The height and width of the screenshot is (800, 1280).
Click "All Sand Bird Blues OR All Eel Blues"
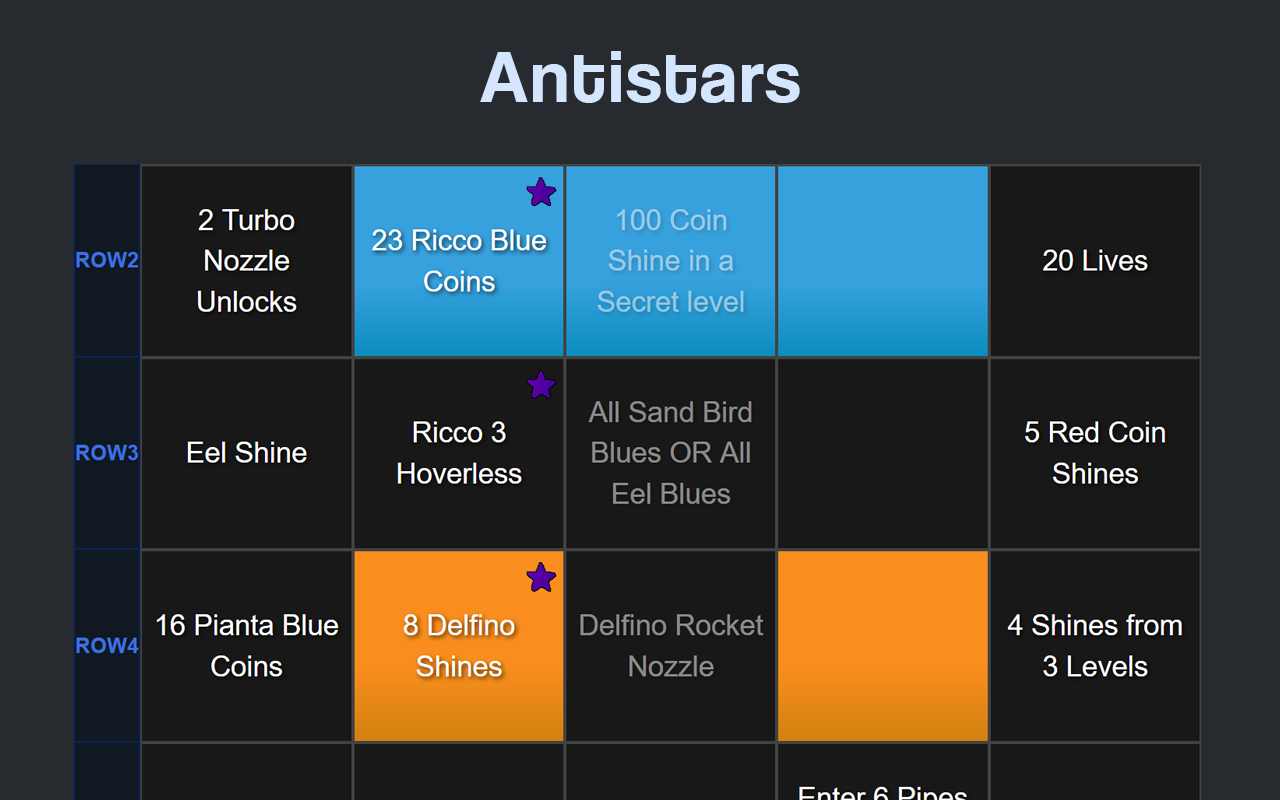tap(670, 452)
